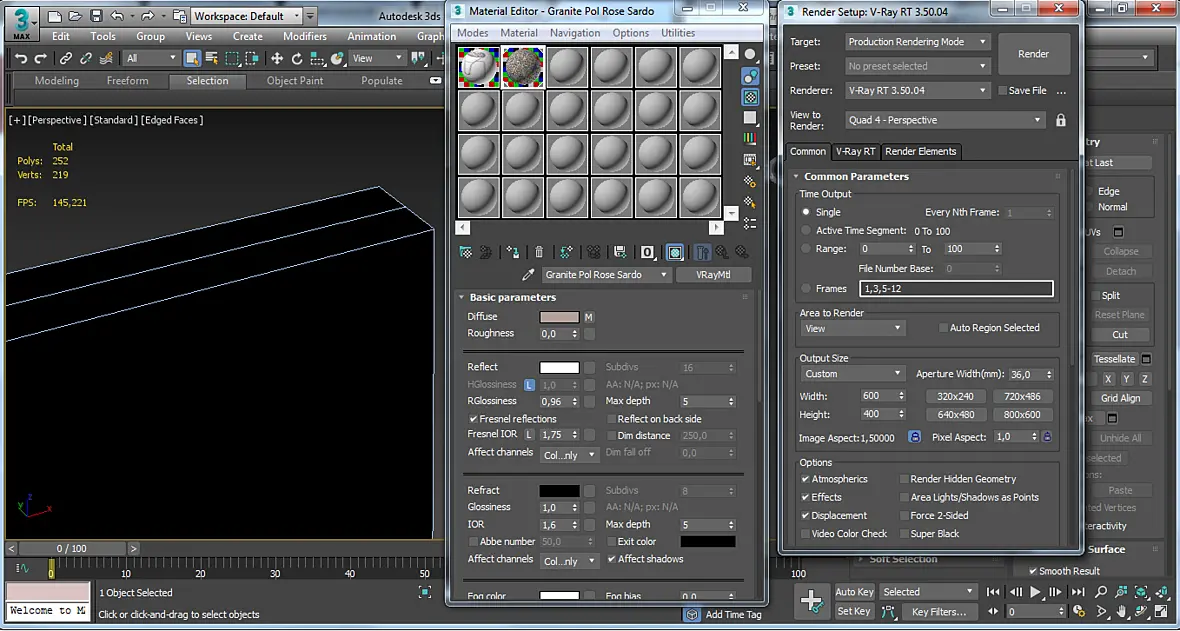Click the Save File floppy icon in the main toolbar

(x=96, y=16)
